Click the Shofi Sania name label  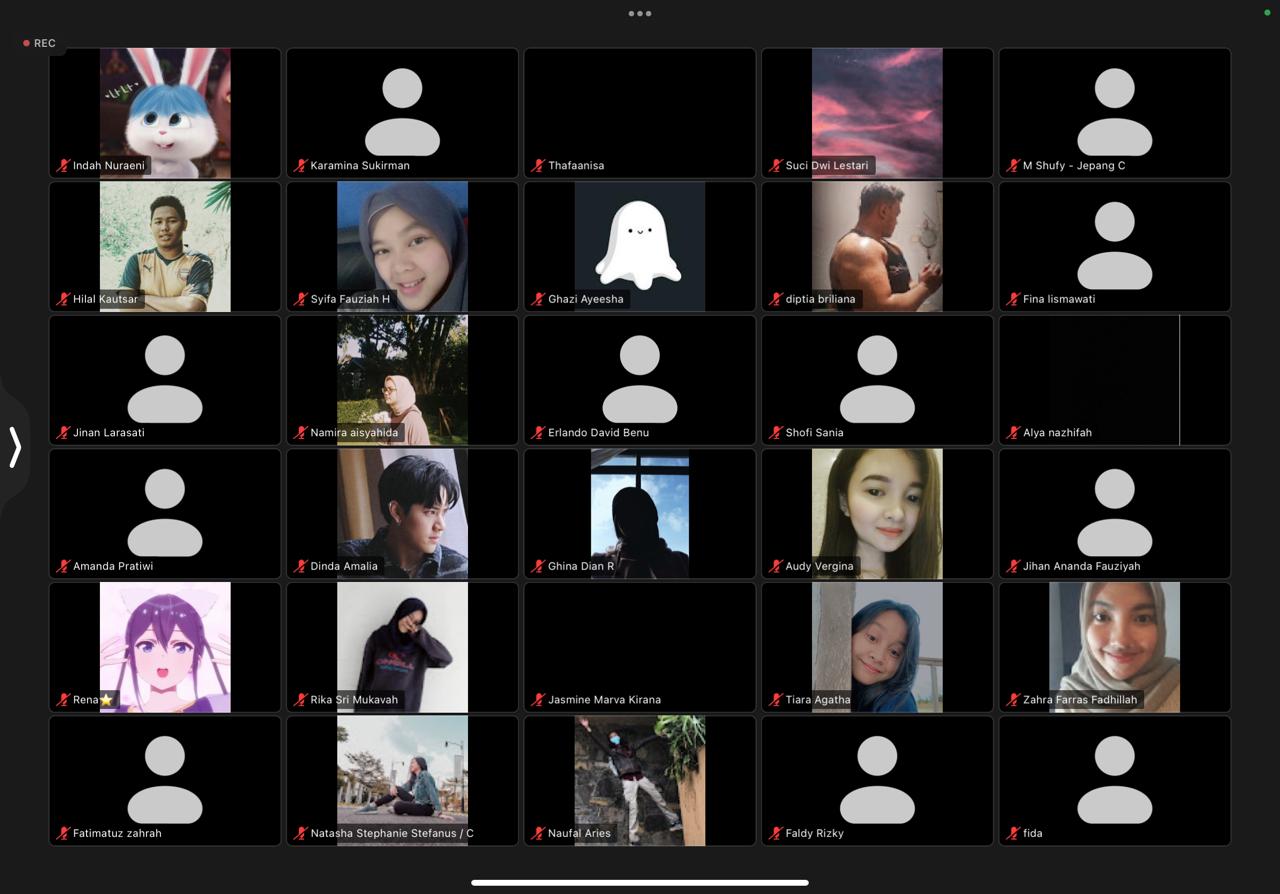coord(814,433)
